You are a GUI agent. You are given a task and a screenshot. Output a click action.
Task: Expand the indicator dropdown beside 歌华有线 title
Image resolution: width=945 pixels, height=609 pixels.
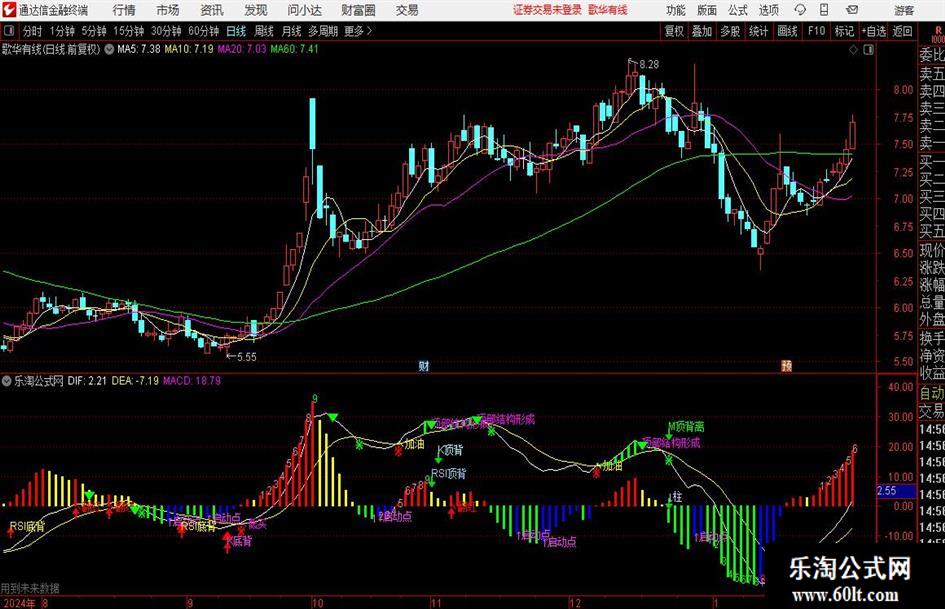109,49
